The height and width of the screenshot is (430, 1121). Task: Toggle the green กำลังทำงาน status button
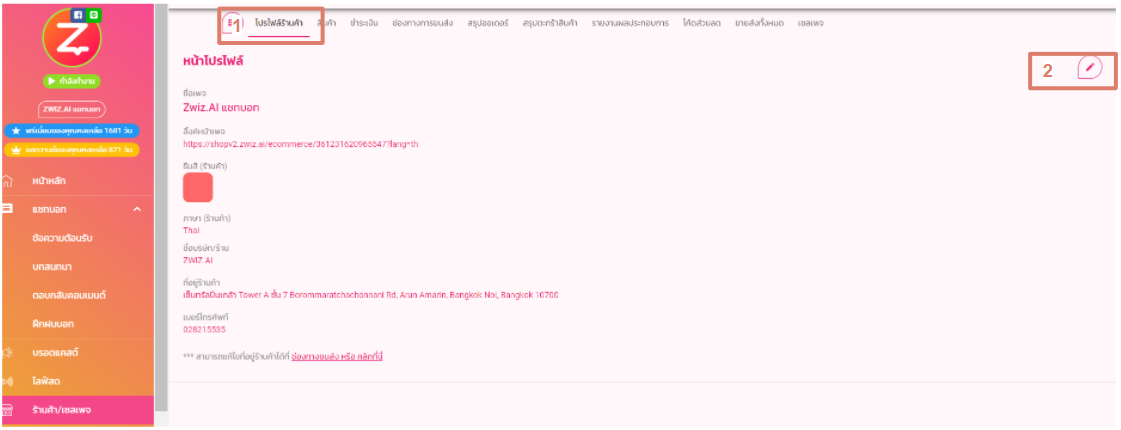click(x=72, y=81)
